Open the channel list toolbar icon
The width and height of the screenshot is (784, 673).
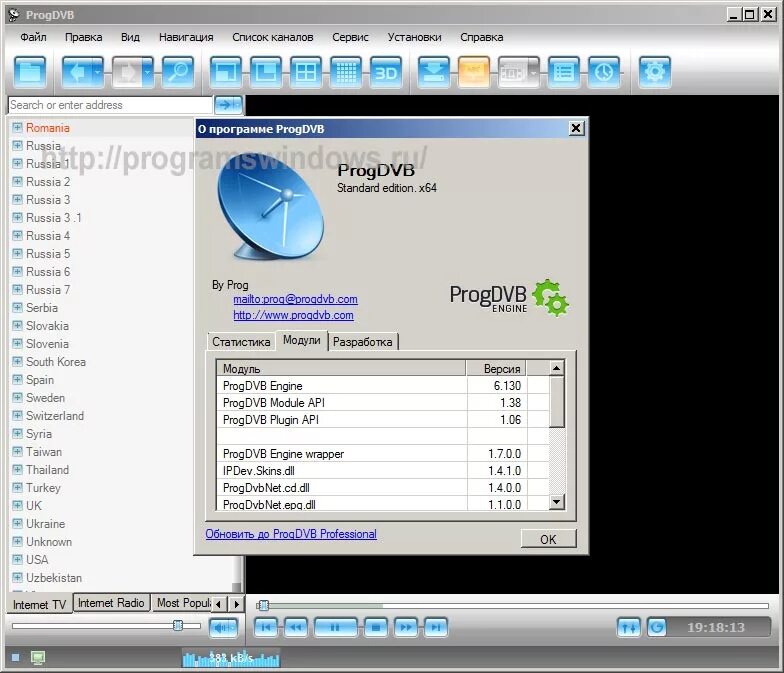coord(564,72)
